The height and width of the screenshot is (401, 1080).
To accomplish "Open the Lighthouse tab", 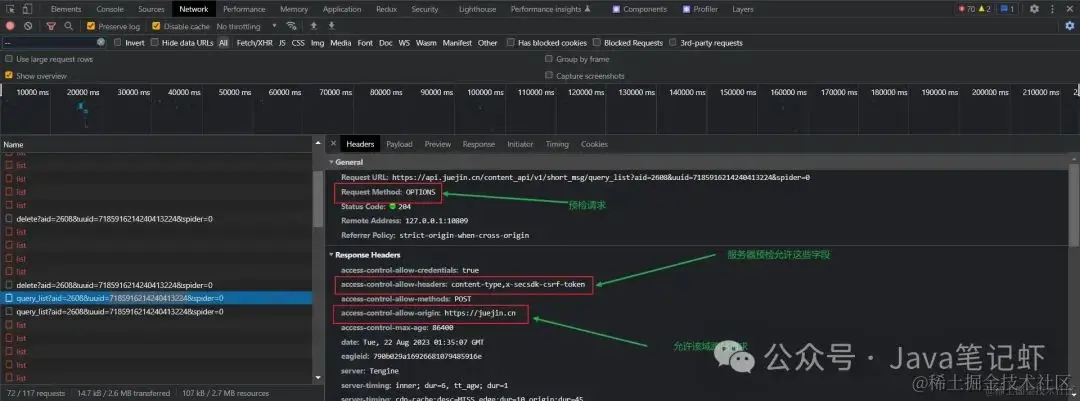I will pyautogui.click(x=477, y=9).
